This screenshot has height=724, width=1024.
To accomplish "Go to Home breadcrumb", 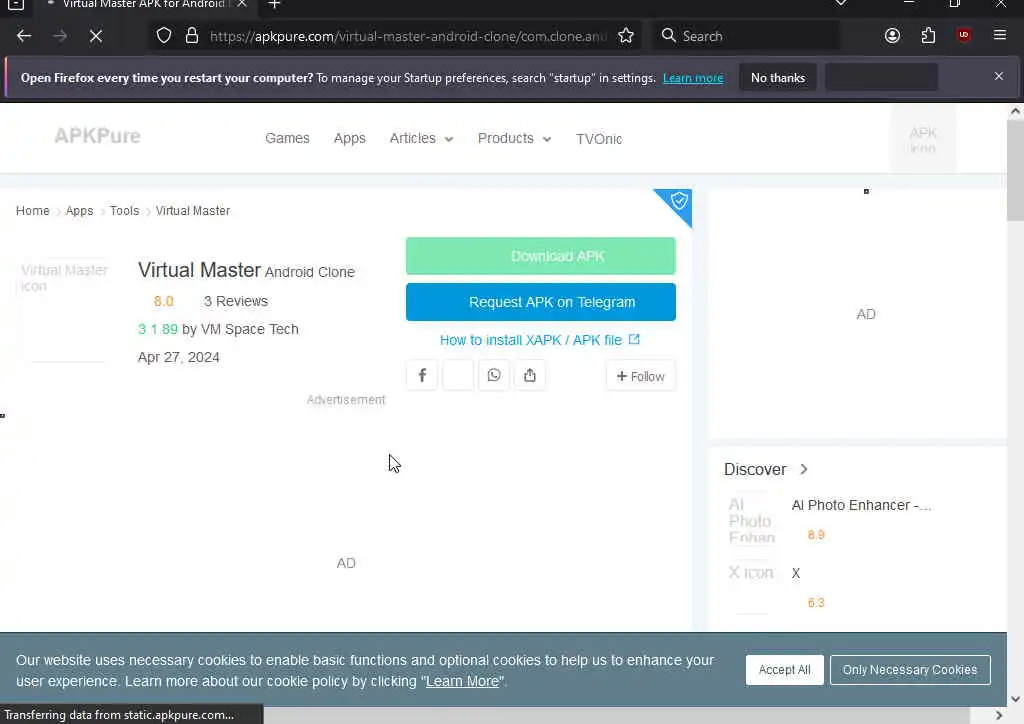I will click(x=33, y=211).
